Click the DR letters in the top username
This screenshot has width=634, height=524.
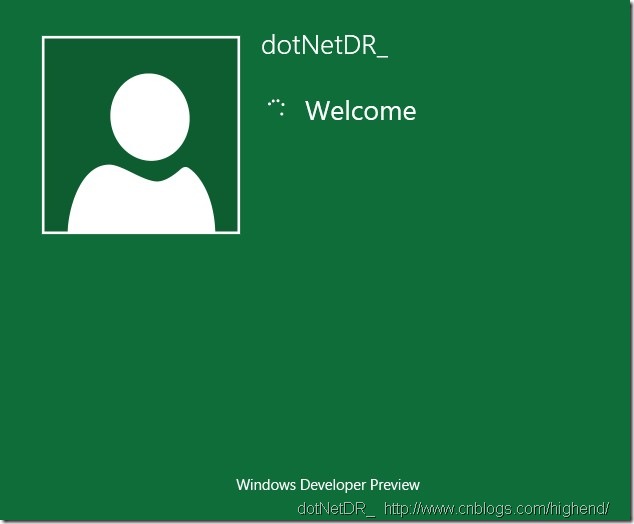pyautogui.click(x=360, y=45)
